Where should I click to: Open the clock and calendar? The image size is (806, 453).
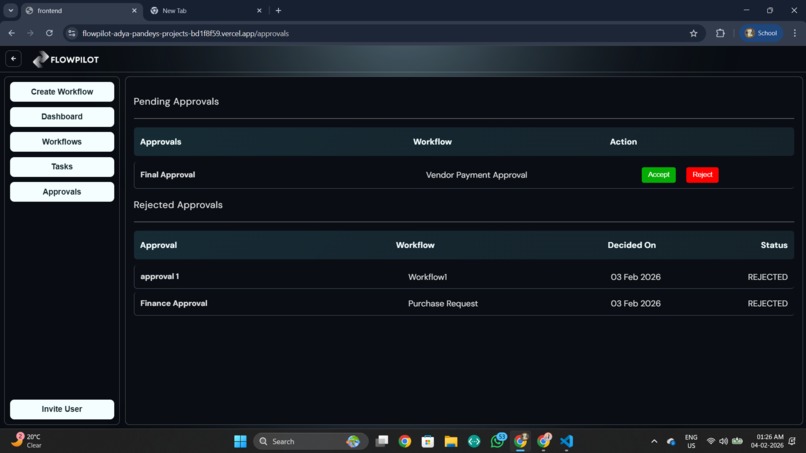pos(767,441)
